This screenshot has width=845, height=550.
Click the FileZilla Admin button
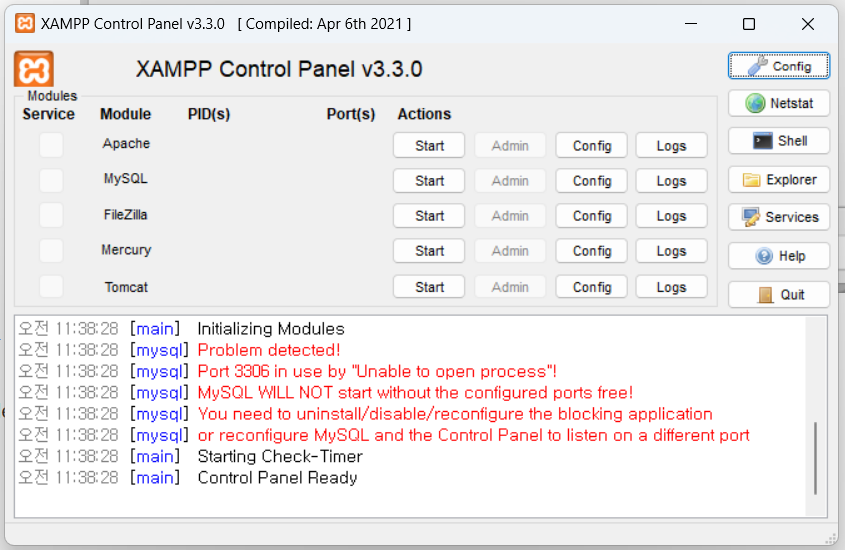[510, 215]
